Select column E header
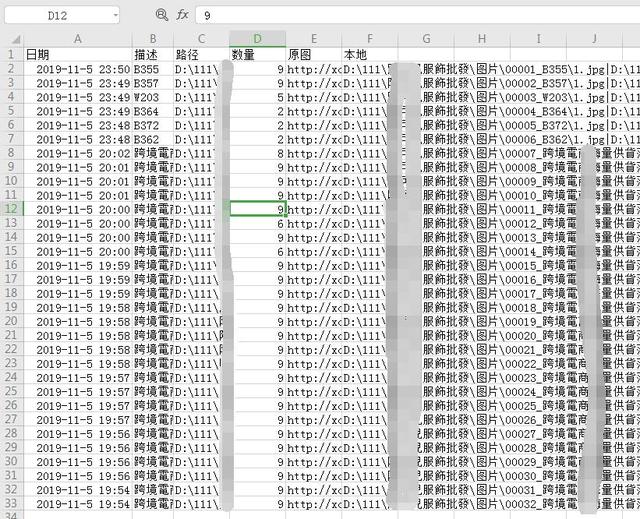Viewport: 640px width, 519px height. 313,39
